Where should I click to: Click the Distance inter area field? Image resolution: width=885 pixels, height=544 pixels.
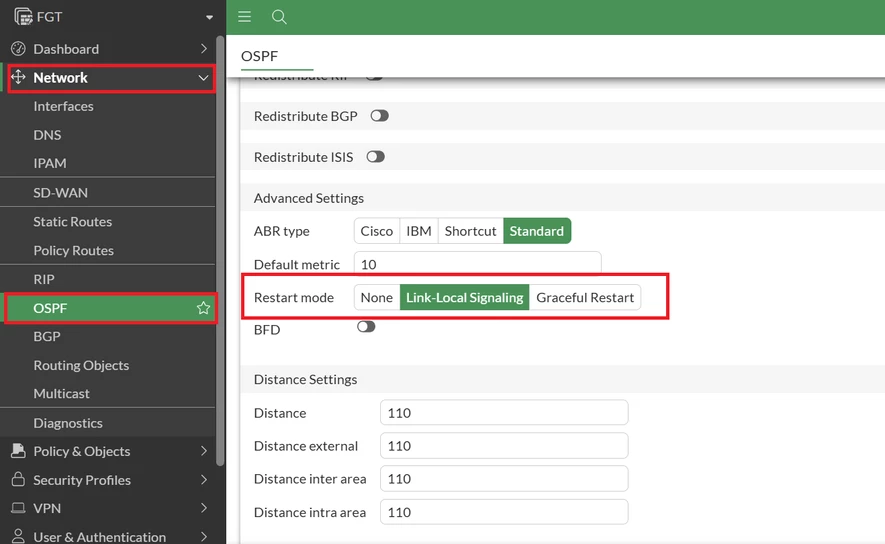click(504, 479)
